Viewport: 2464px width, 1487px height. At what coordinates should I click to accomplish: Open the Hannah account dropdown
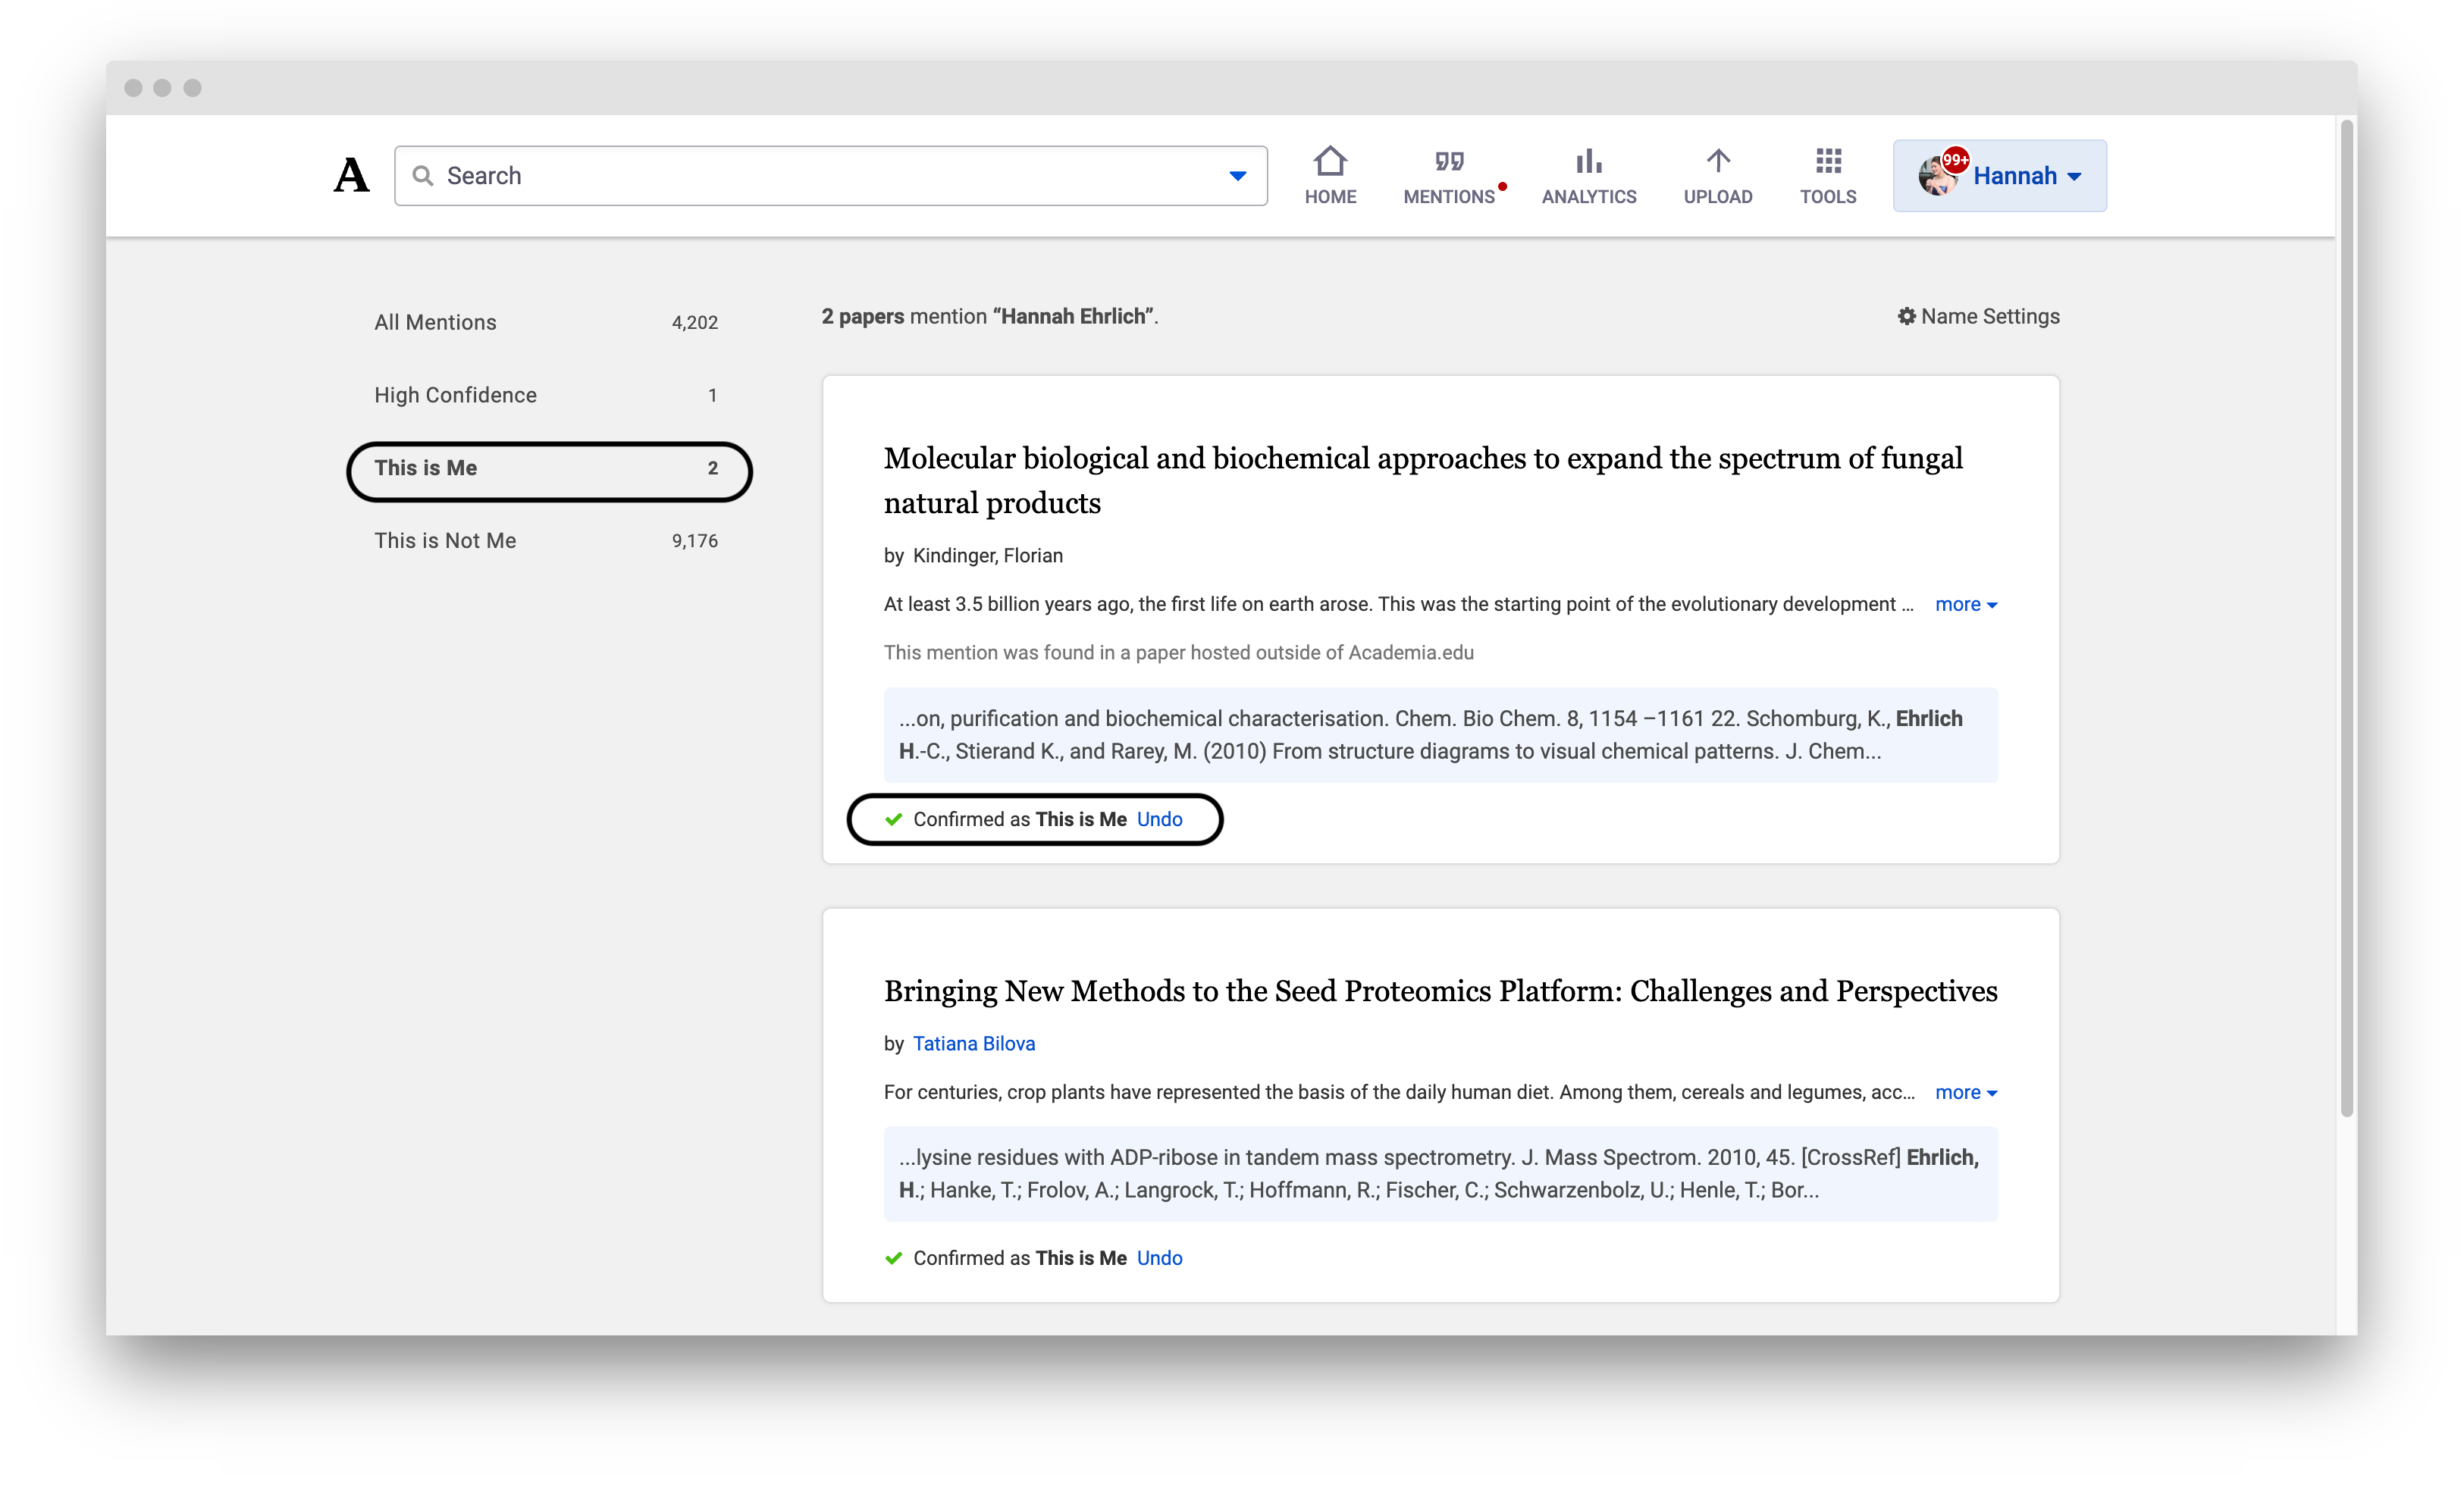(x=2023, y=175)
